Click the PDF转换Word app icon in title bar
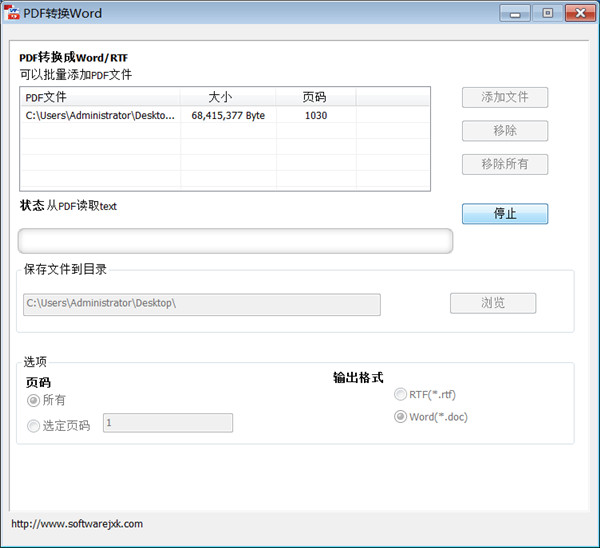600x548 pixels. (x=12, y=13)
